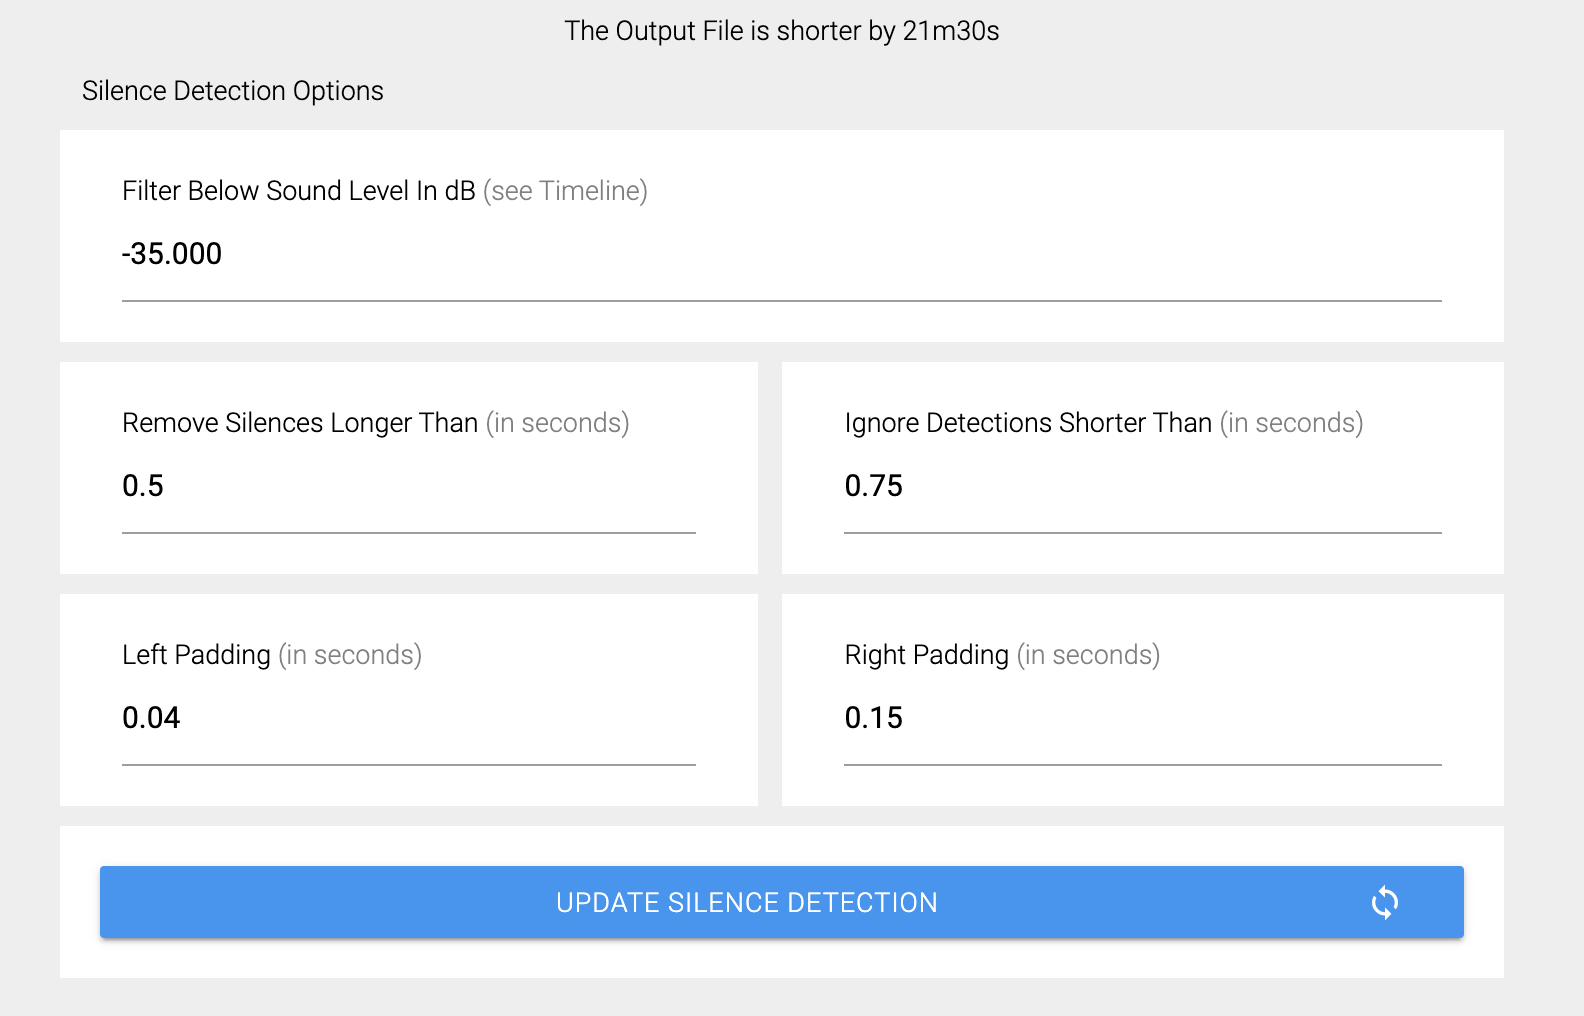This screenshot has width=1584, height=1016.
Task: Click the Ignore Detections Shorter Than label
Action: pos(1028,423)
